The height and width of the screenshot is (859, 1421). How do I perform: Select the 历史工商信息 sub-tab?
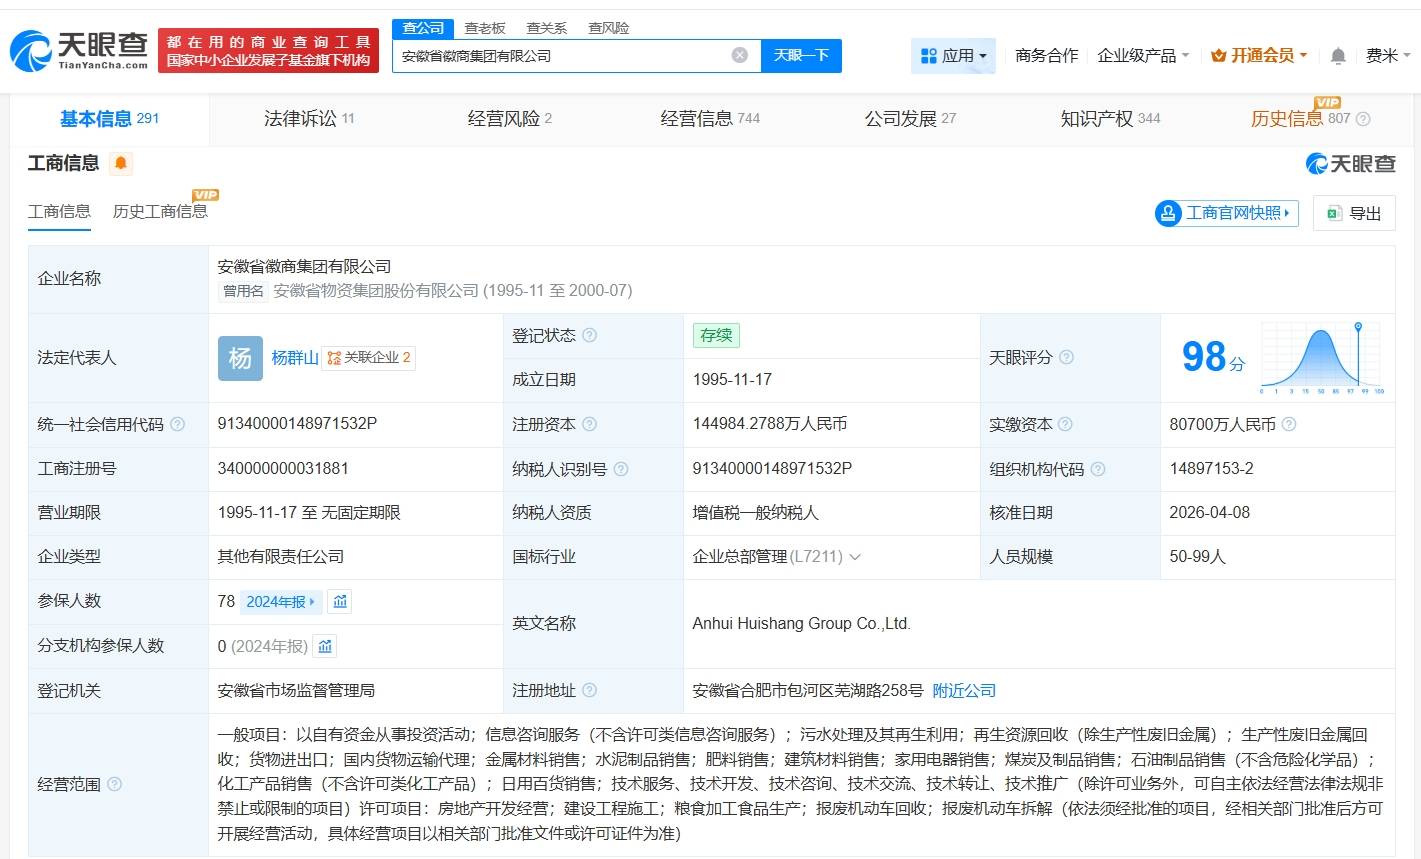tap(160, 211)
